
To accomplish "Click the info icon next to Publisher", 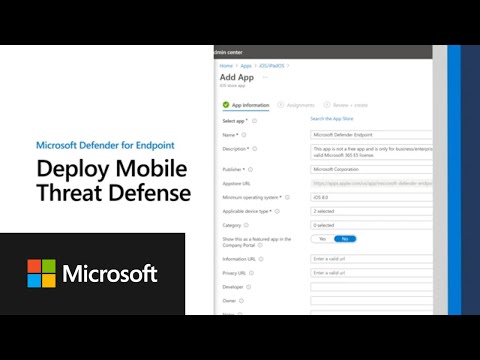I will click(x=250, y=169).
